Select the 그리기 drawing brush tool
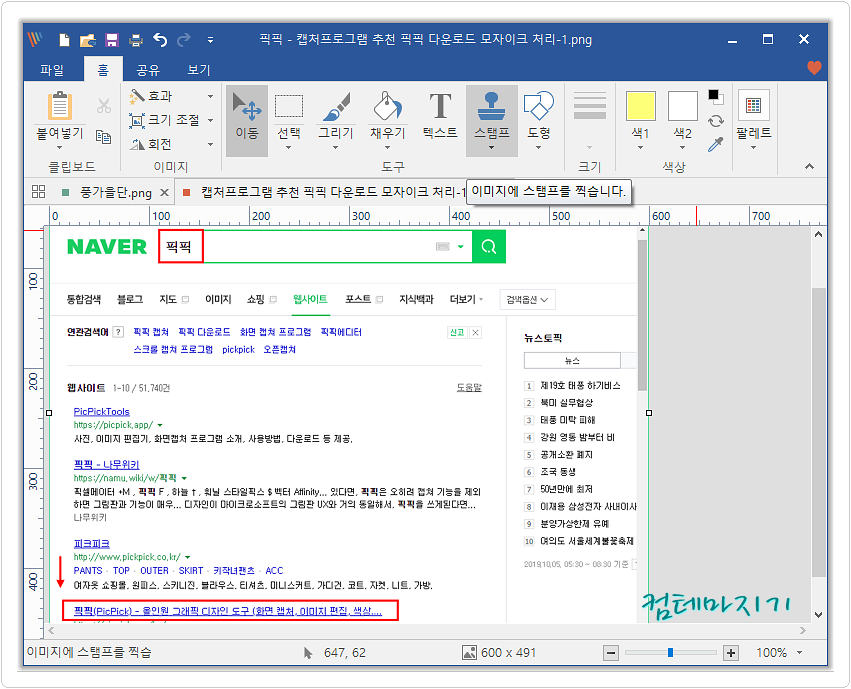The image size is (851, 689). pos(336,120)
